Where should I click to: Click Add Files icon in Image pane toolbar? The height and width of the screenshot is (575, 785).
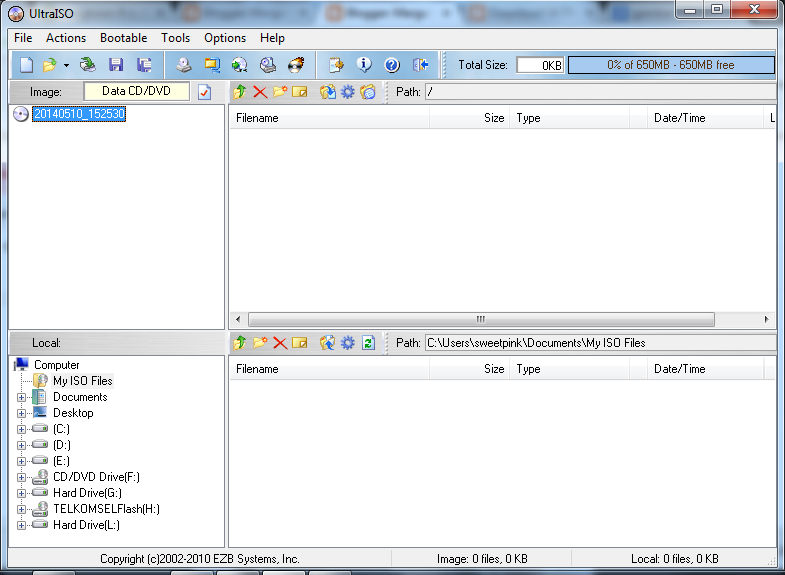(328, 92)
